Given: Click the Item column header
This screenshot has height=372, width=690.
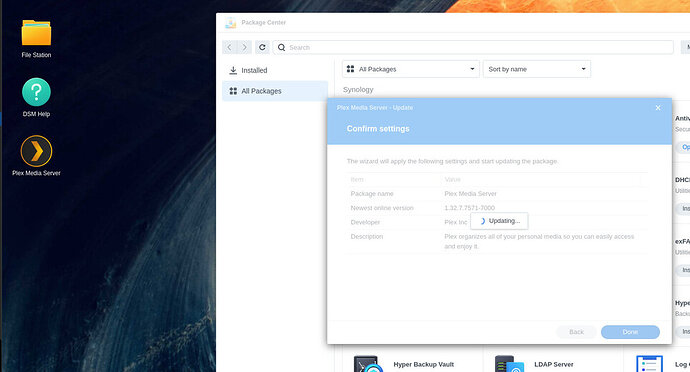Looking at the screenshot, I should pyautogui.click(x=357, y=180).
